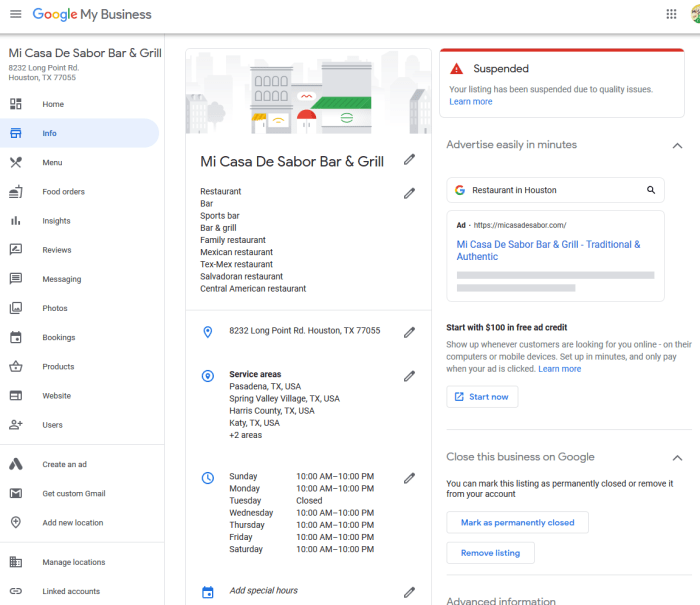The height and width of the screenshot is (605, 700).
Task: Edit special hours with pencil icon
Action: click(409, 592)
